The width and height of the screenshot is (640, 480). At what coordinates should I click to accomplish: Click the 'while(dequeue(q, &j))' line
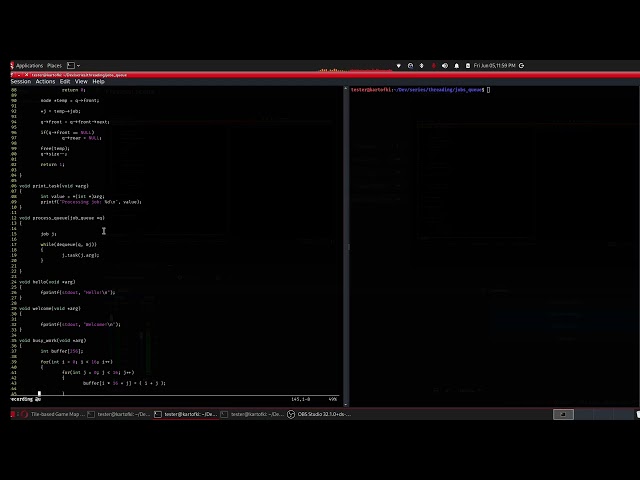tap(69, 244)
